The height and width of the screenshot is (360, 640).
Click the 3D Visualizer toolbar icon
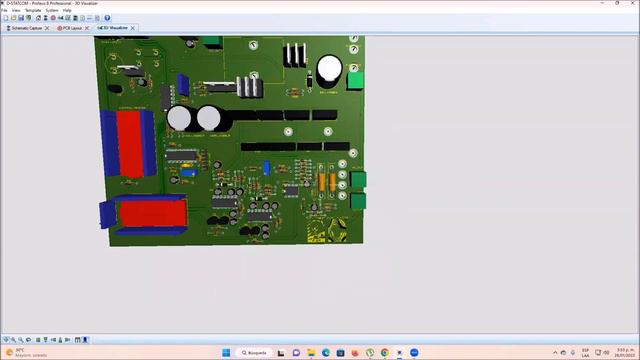(x=60, y=18)
